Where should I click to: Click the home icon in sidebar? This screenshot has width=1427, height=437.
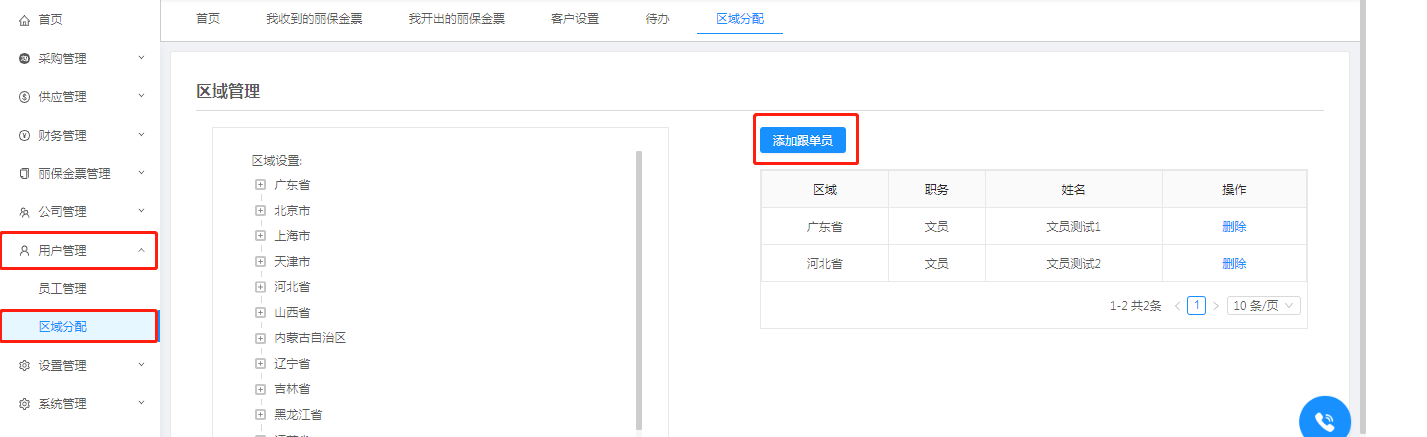[x=25, y=20]
